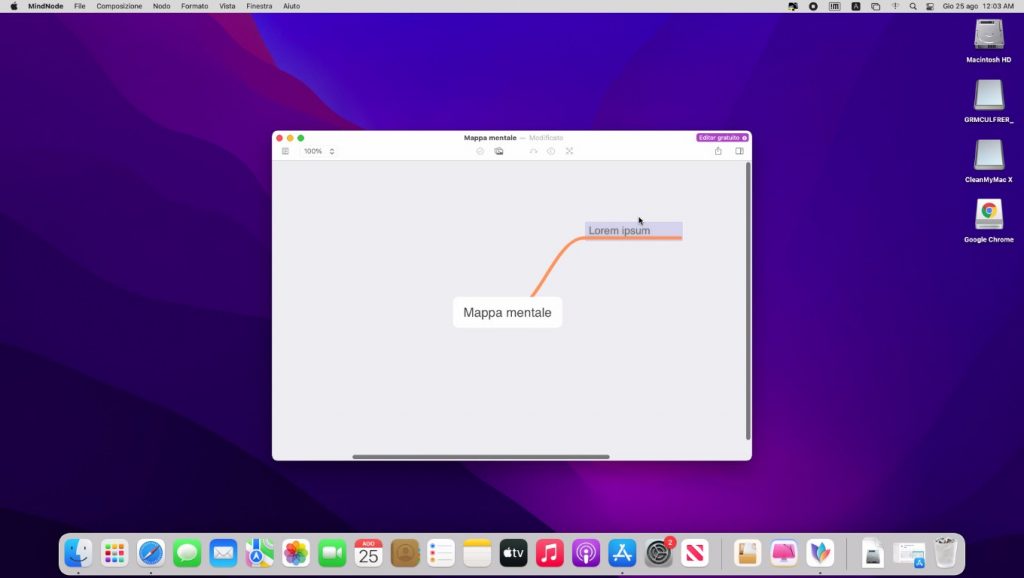Click the connection arrow icon in toolbar

[x=533, y=151]
